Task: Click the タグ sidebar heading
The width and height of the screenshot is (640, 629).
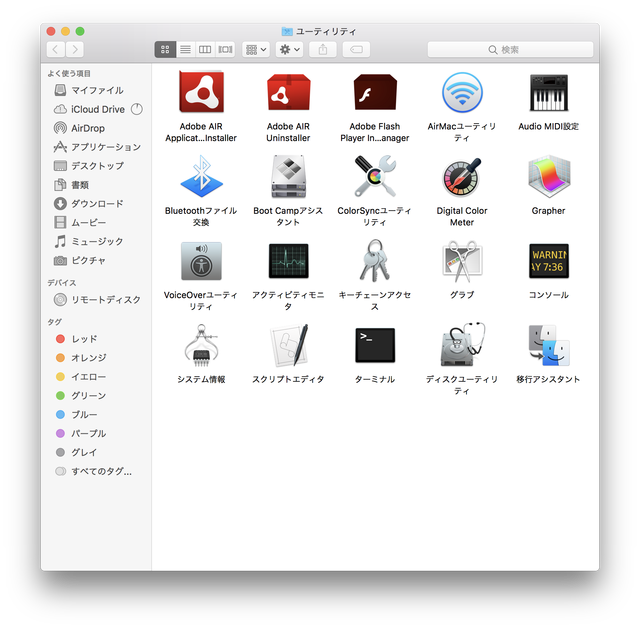Action: (x=55, y=322)
